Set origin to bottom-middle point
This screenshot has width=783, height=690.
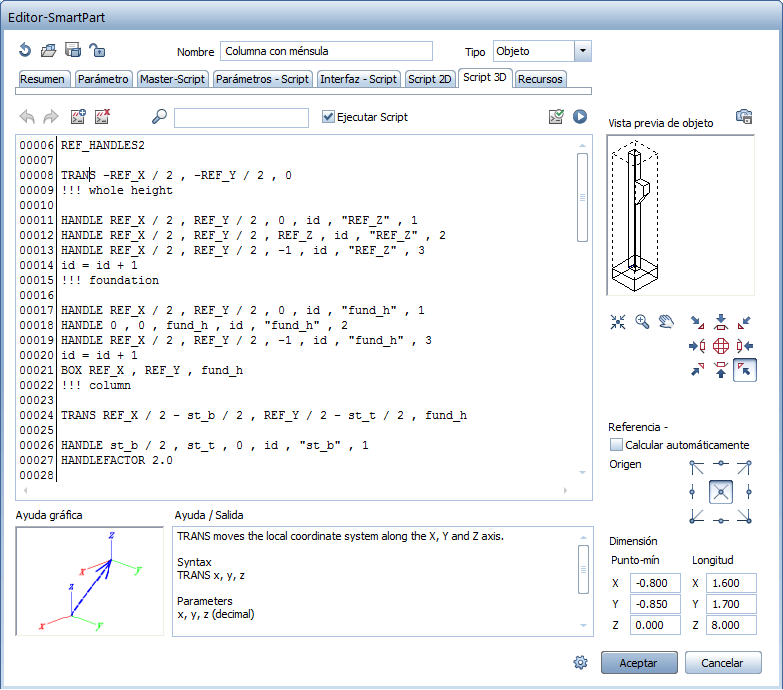721,520
